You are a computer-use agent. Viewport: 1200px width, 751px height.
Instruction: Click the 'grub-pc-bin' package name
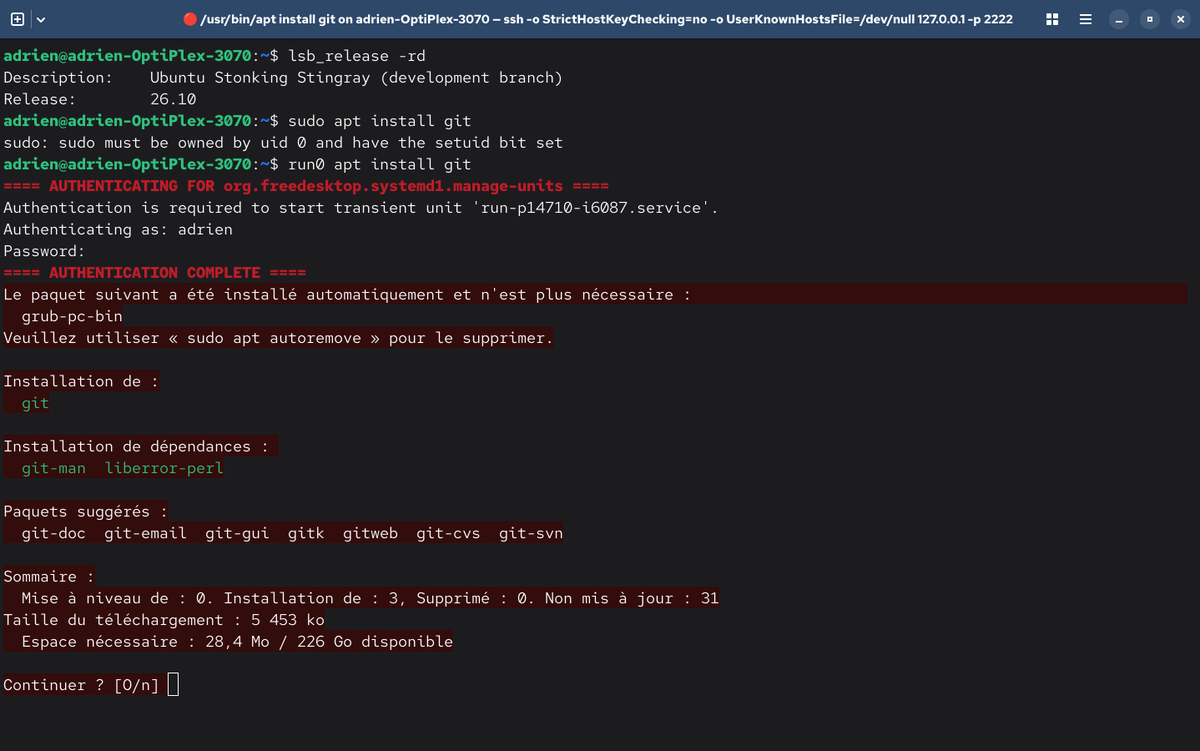(72, 316)
